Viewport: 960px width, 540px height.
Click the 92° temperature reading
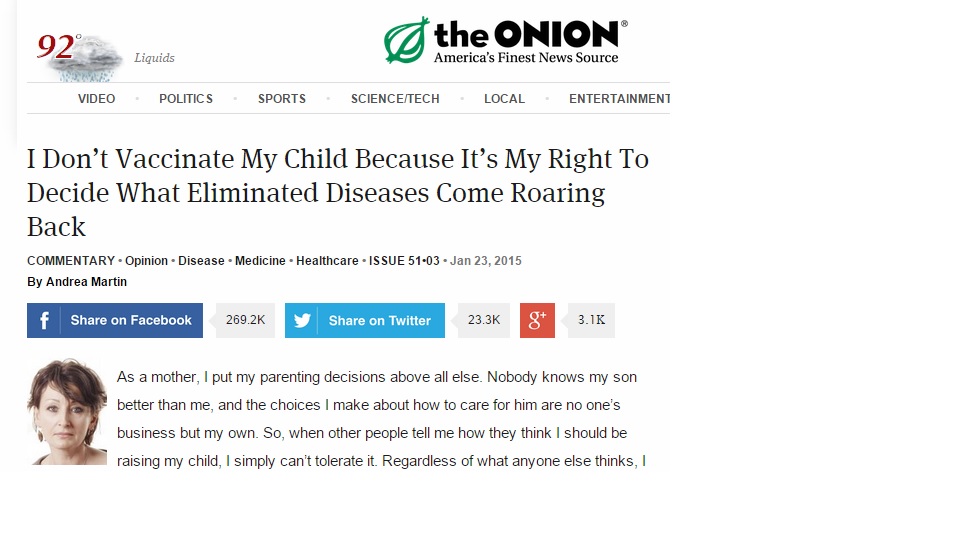pos(57,46)
